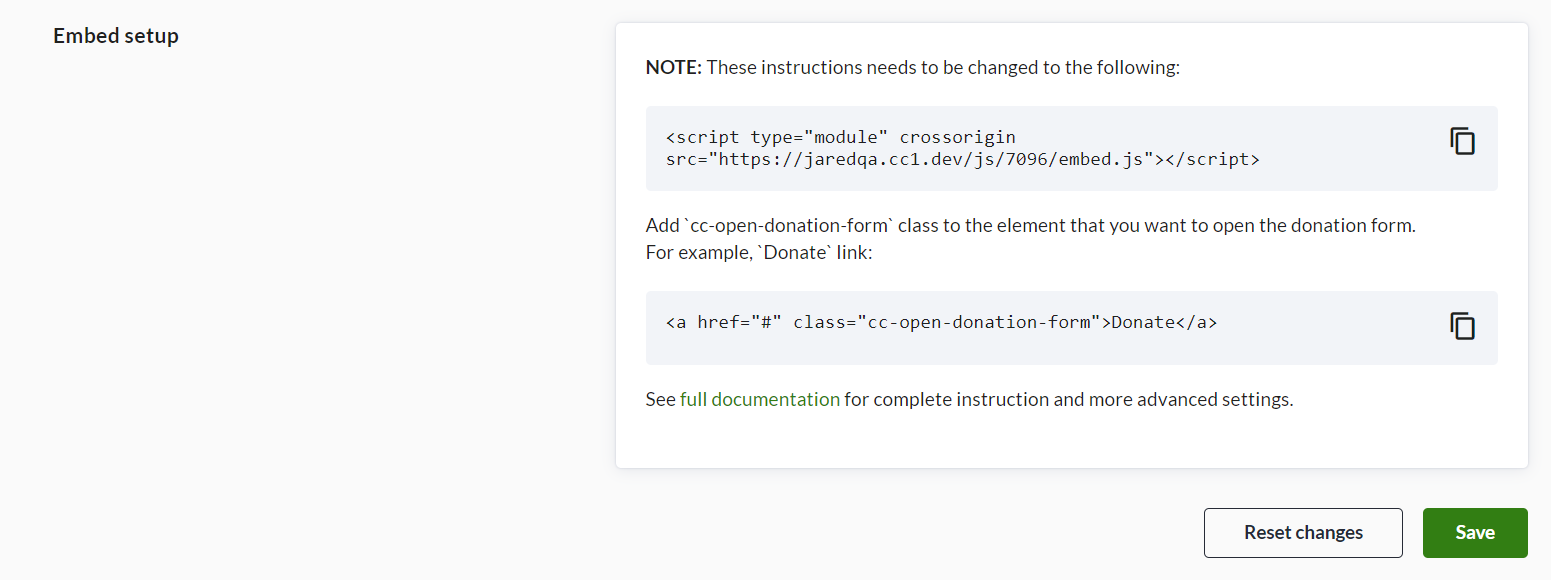Image resolution: width=1551 pixels, height=580 pixels.
Task: Click the Reset changes button
Action: (1302, 533)
